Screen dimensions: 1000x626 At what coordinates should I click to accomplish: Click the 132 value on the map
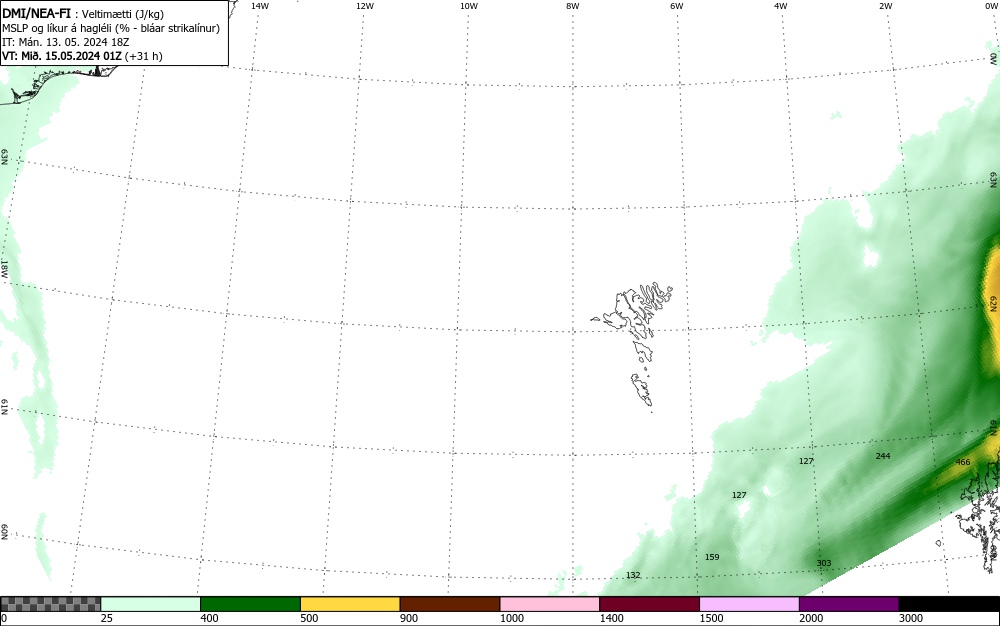[633, 575]
